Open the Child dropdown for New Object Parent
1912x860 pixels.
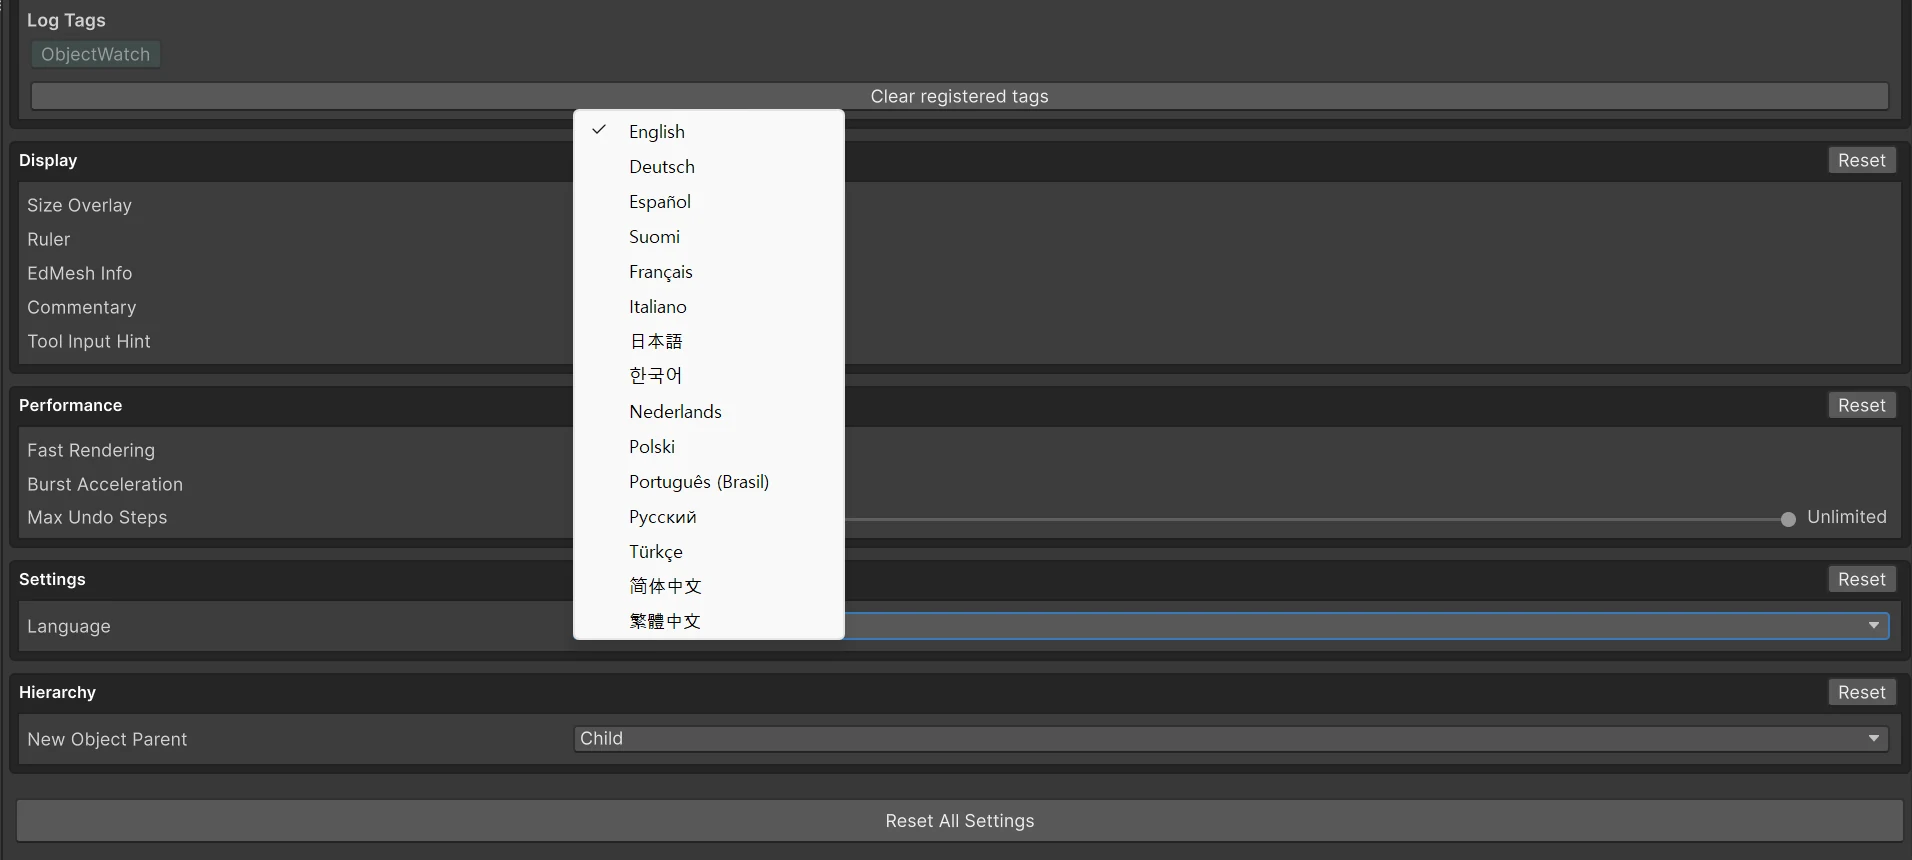[x=1231, y=739]
